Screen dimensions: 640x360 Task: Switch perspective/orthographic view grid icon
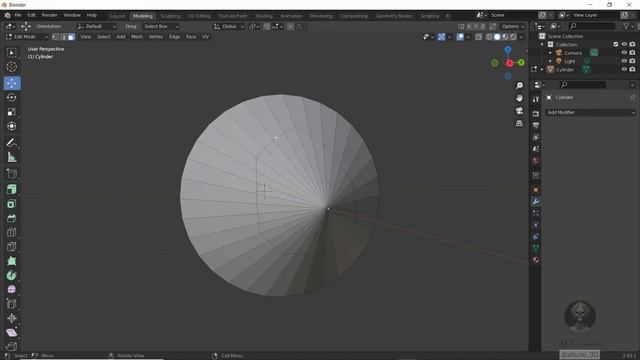519,123
